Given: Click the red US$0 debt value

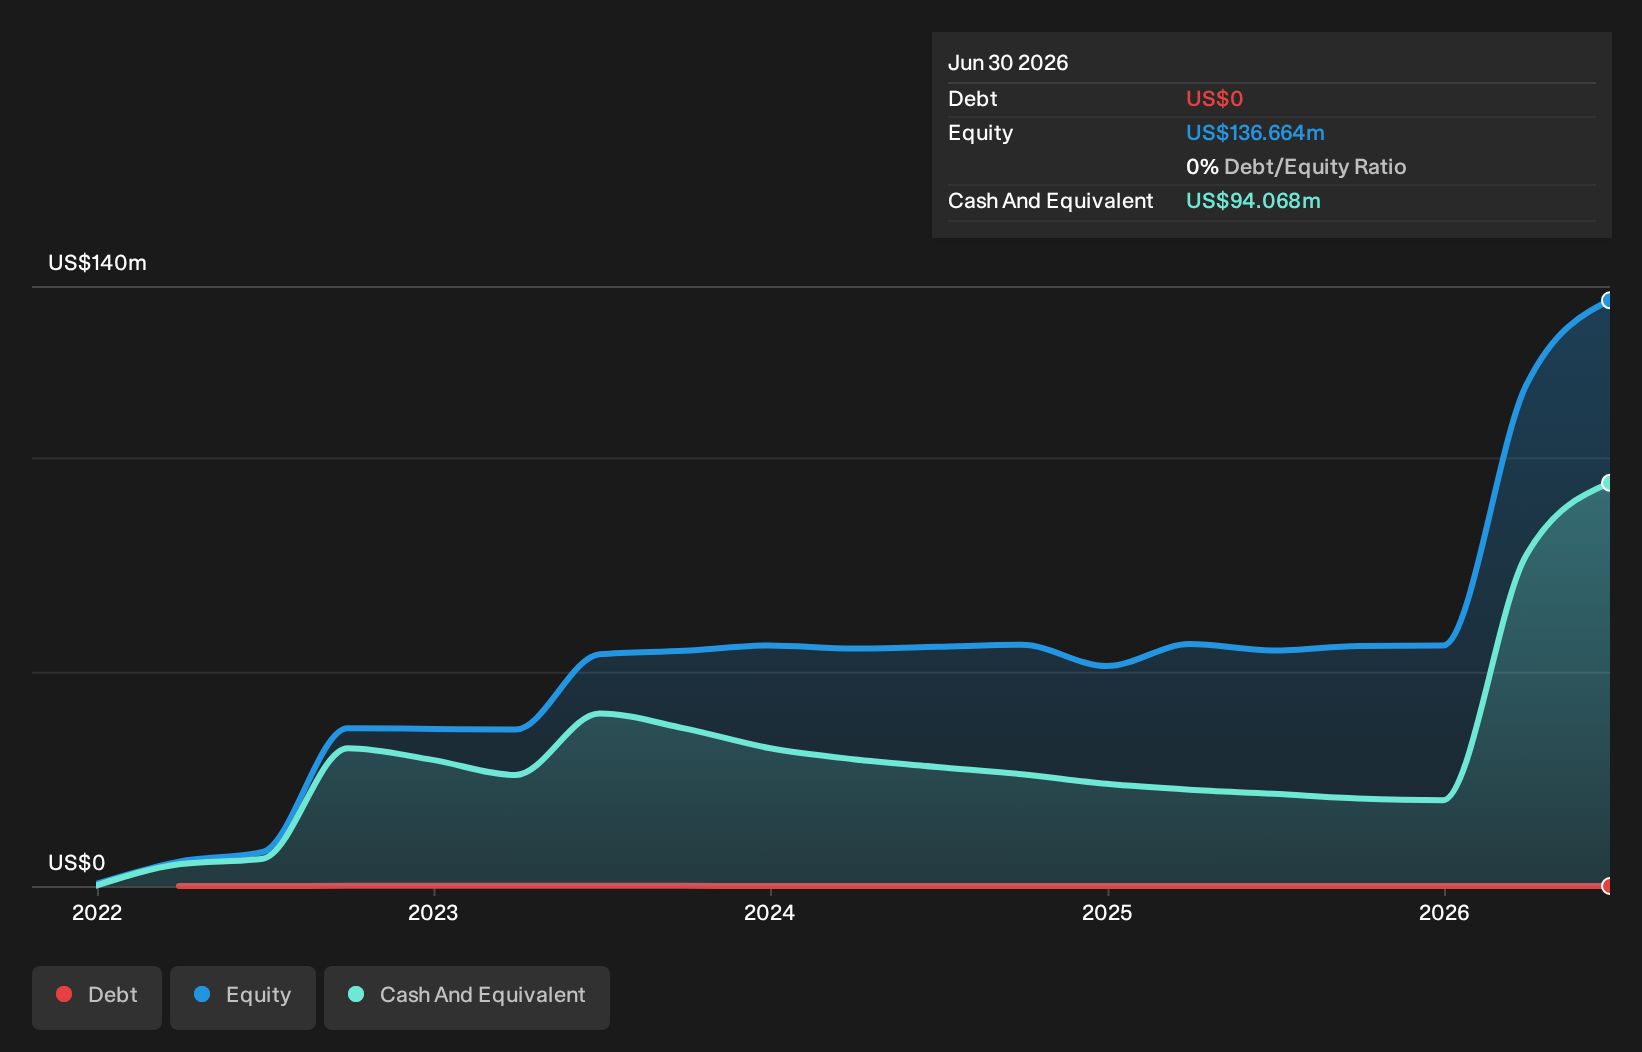Looking at the screenshot, I should (1214, 99).
